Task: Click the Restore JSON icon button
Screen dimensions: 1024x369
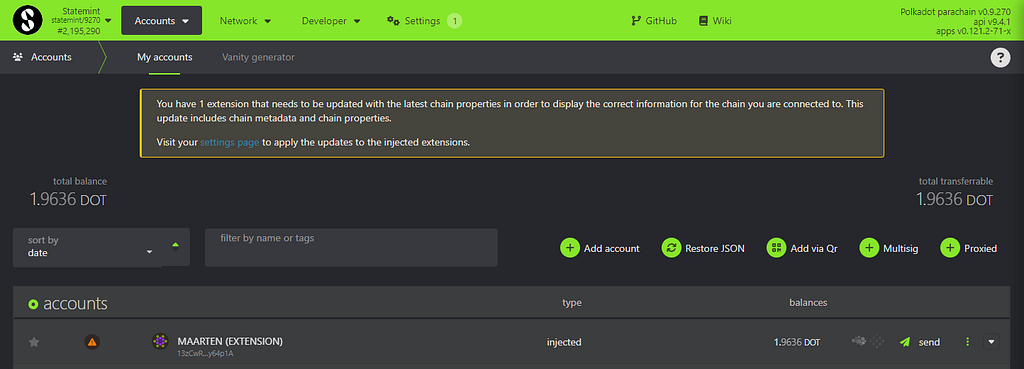Action: pyautogui.click(x=671, y=248)
